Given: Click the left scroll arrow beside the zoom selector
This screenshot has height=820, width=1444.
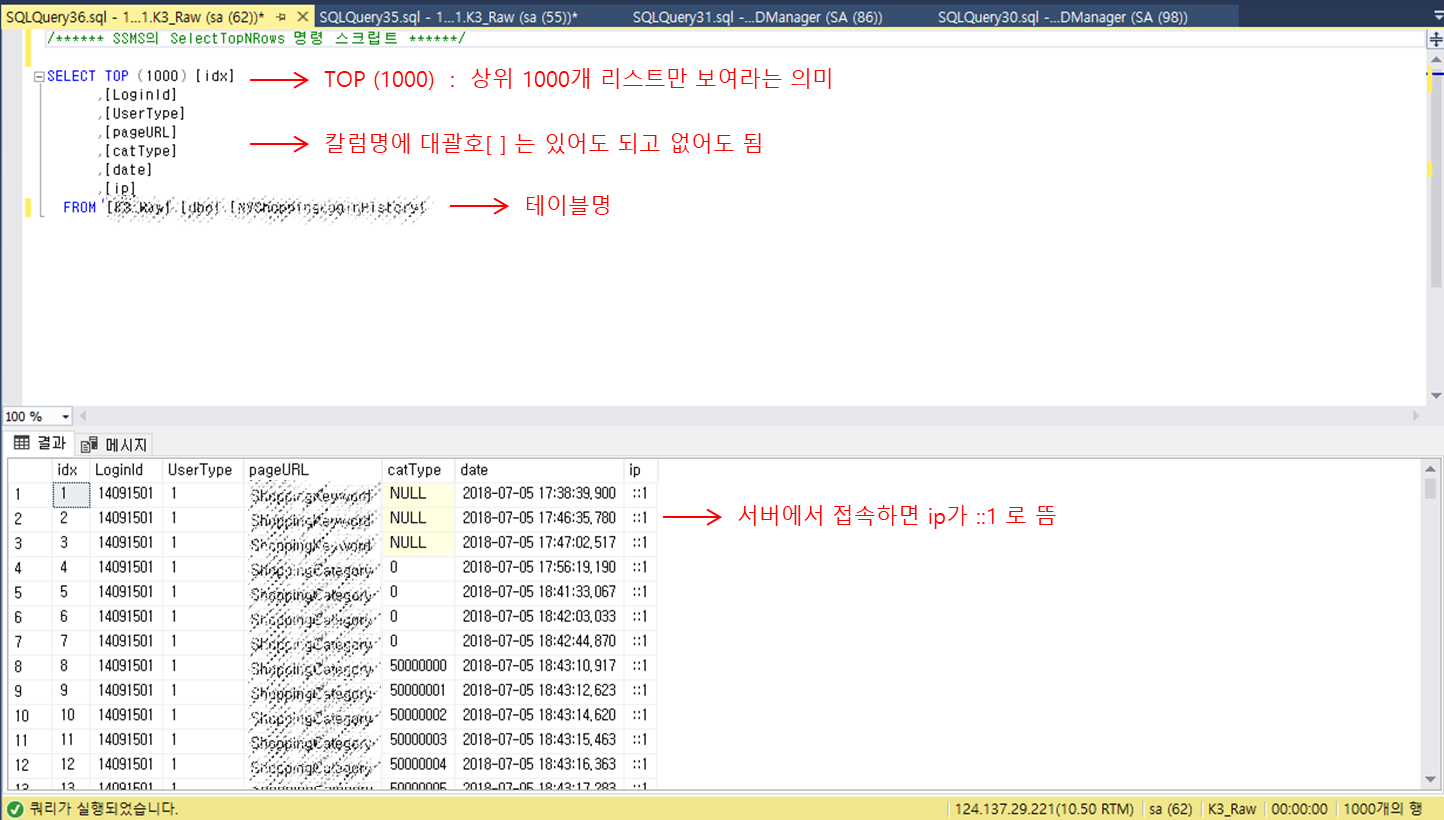Looking at the screenshot, I should point(83,416).
